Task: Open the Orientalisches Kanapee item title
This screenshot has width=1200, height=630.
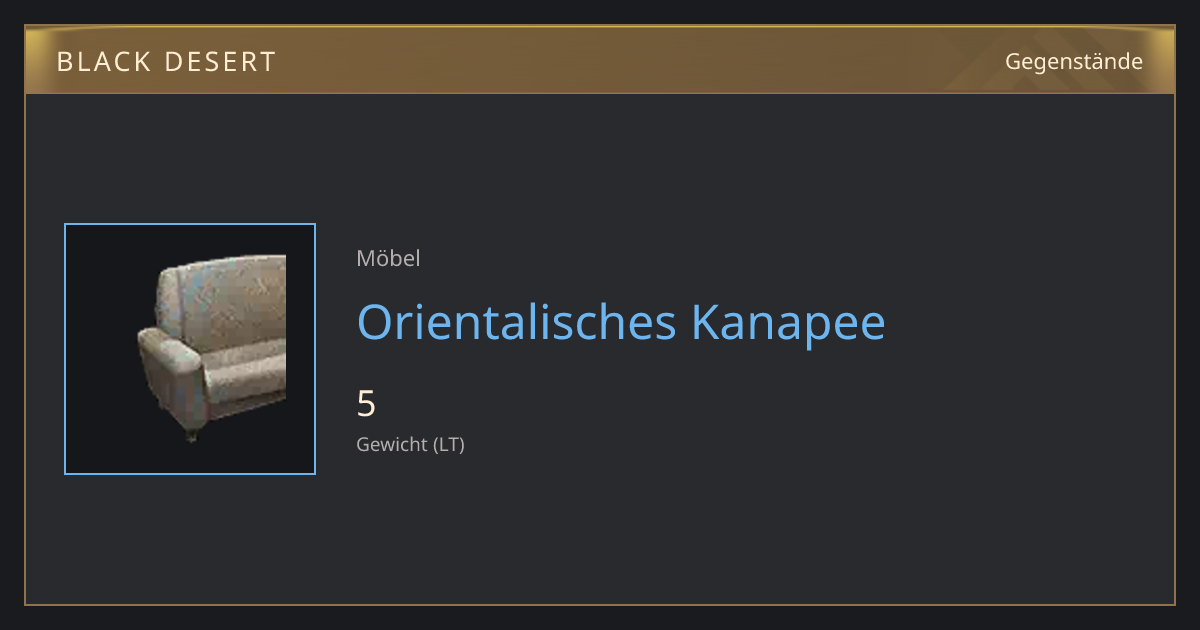Action: click(x=621, y=322)
